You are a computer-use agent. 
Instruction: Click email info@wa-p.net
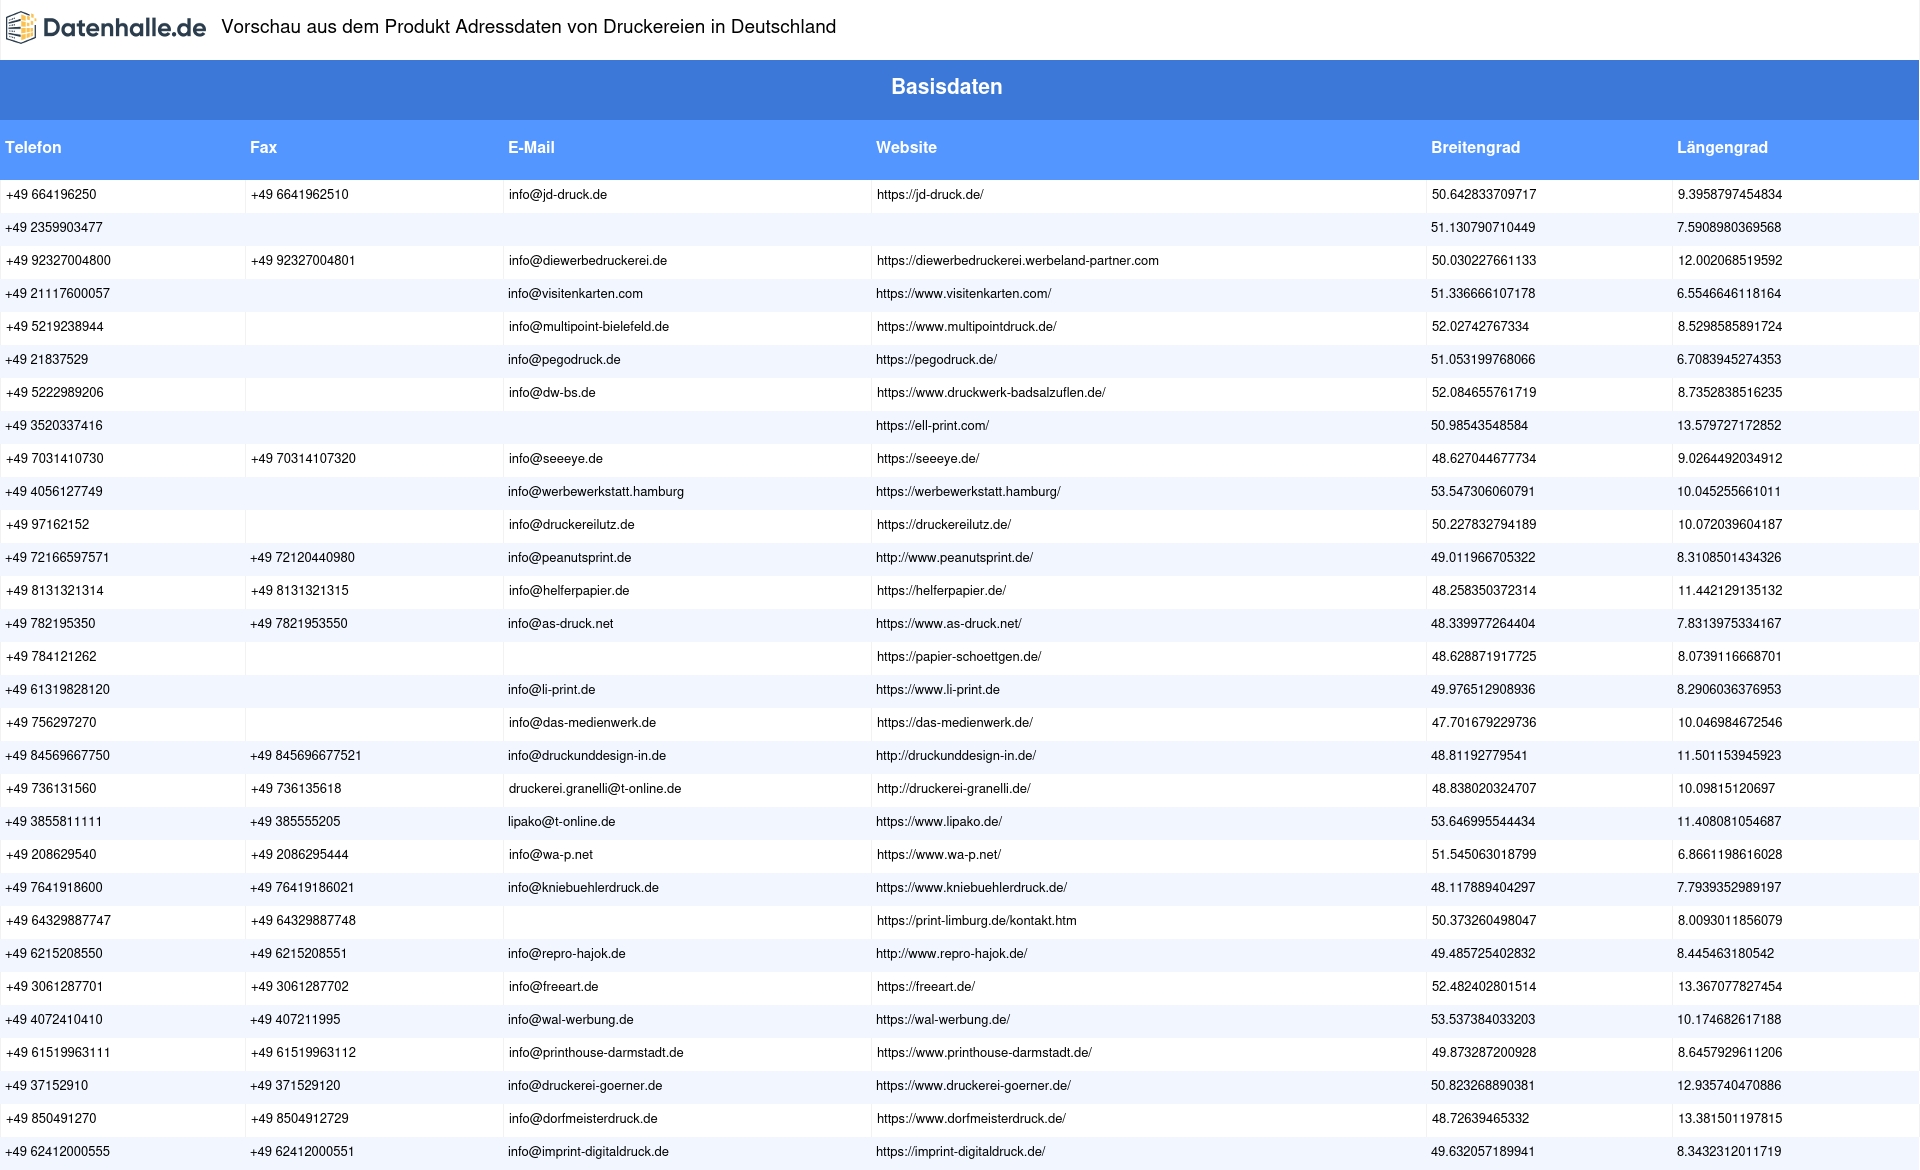pos(550,855)
